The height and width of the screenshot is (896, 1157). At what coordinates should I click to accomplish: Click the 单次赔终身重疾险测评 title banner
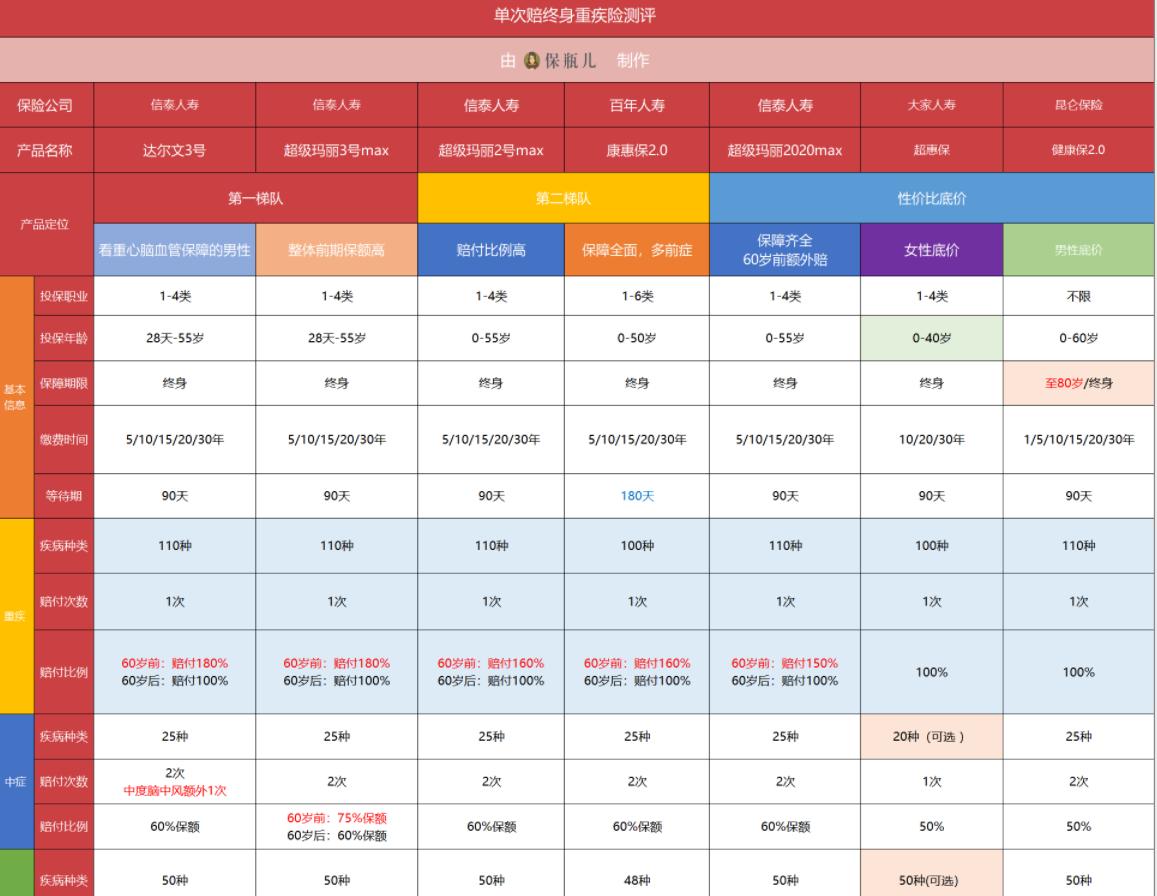click(x=578, y=16)
